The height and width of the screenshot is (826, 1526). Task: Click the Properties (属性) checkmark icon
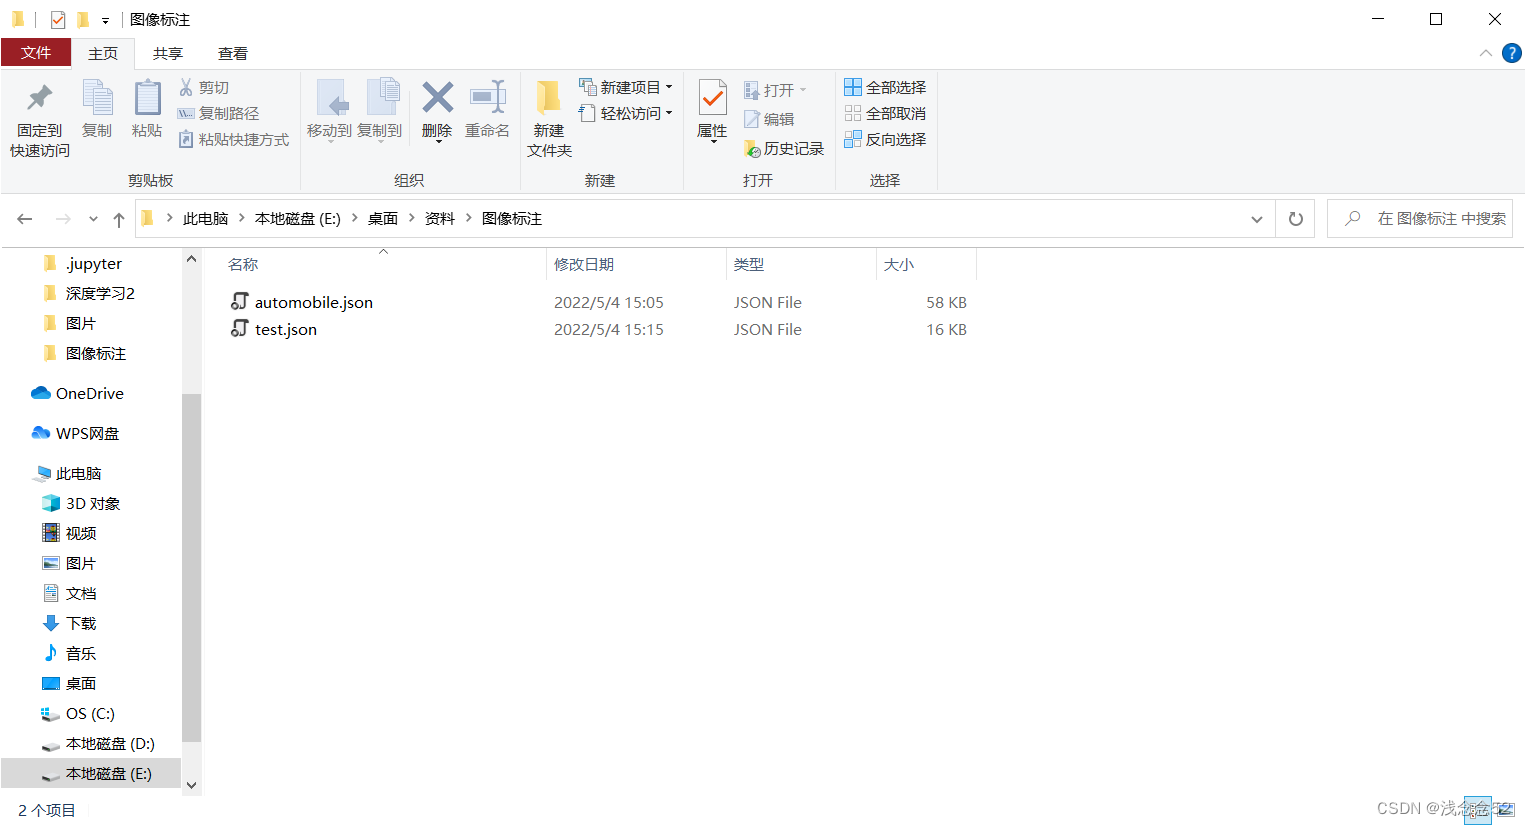point(712,98)
